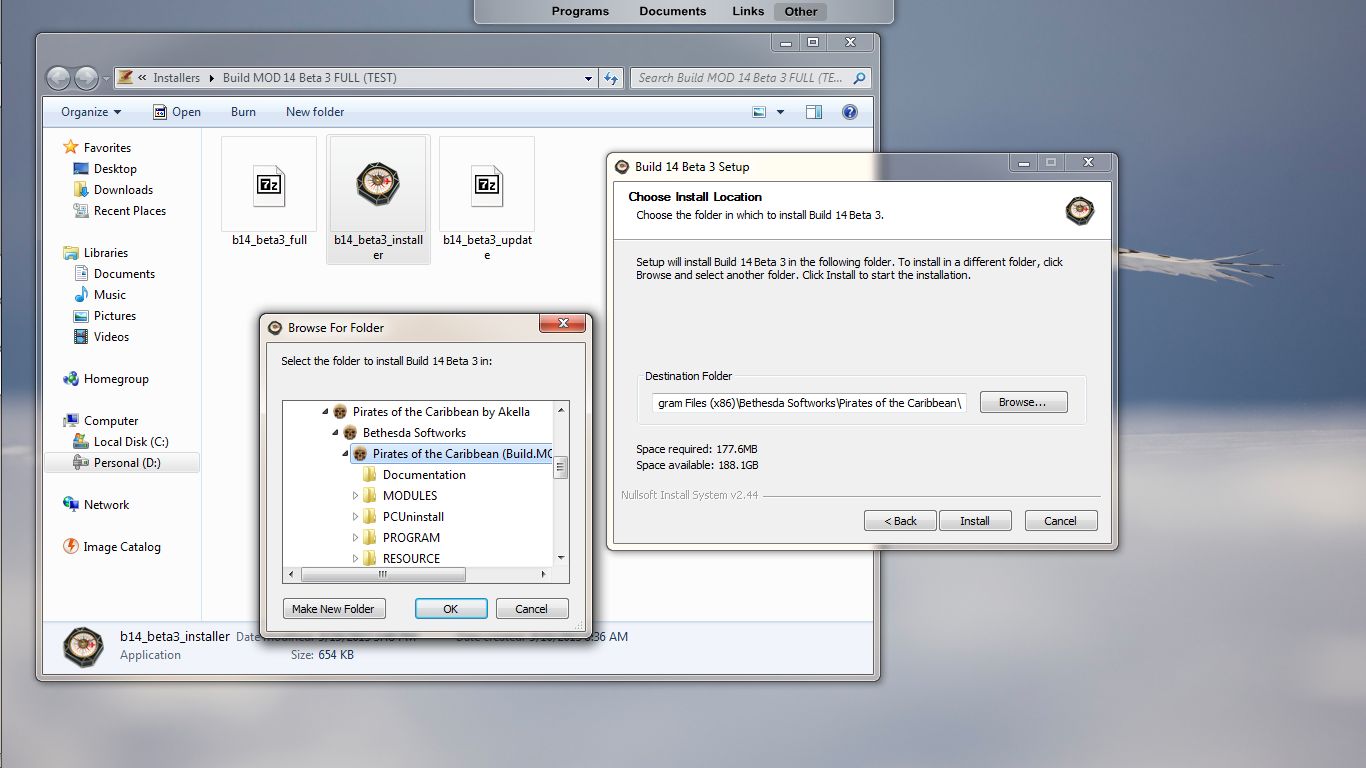Start installation with Install button
1366x768 pixels.
click(x=975, y=521)
